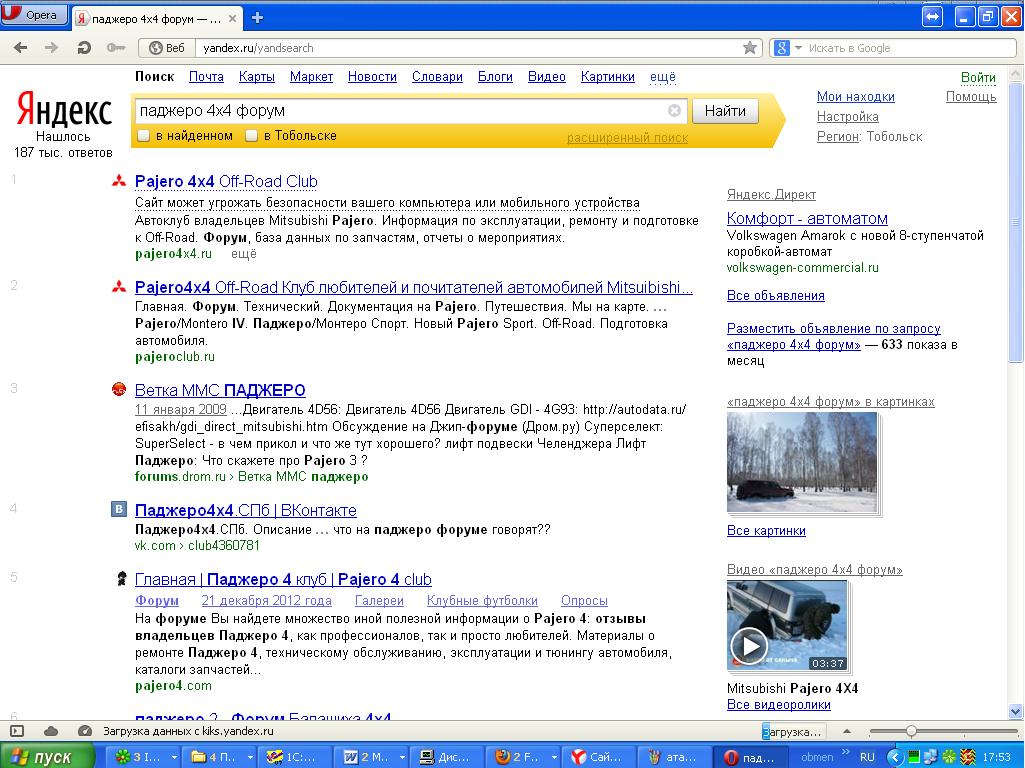Click the password wand key icon

point(115,48)
